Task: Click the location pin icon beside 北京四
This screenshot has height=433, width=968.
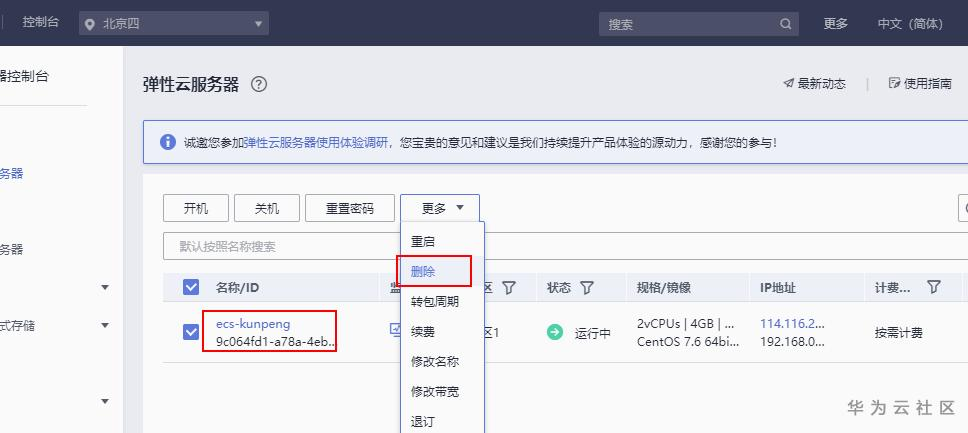Action: pos(91,25)
